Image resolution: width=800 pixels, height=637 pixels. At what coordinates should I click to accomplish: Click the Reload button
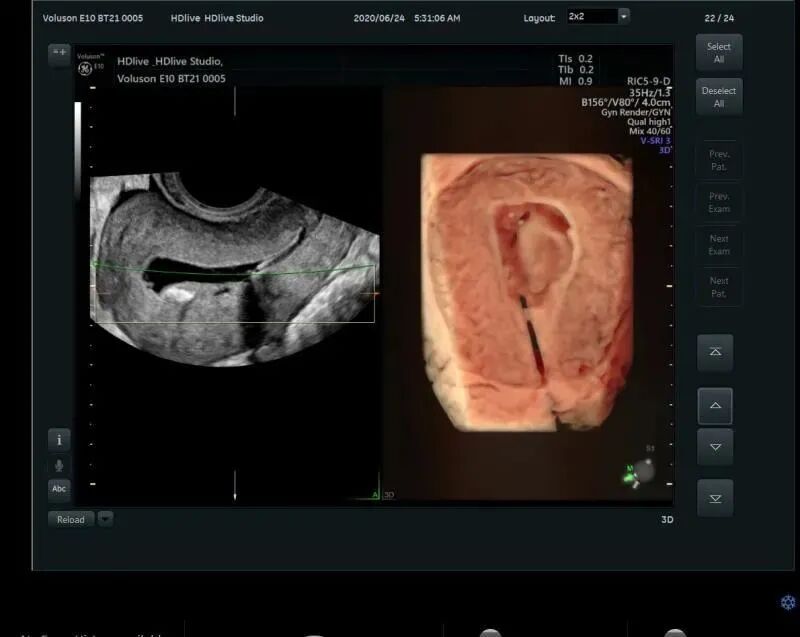pyautogui.click(x=71, y=520)
